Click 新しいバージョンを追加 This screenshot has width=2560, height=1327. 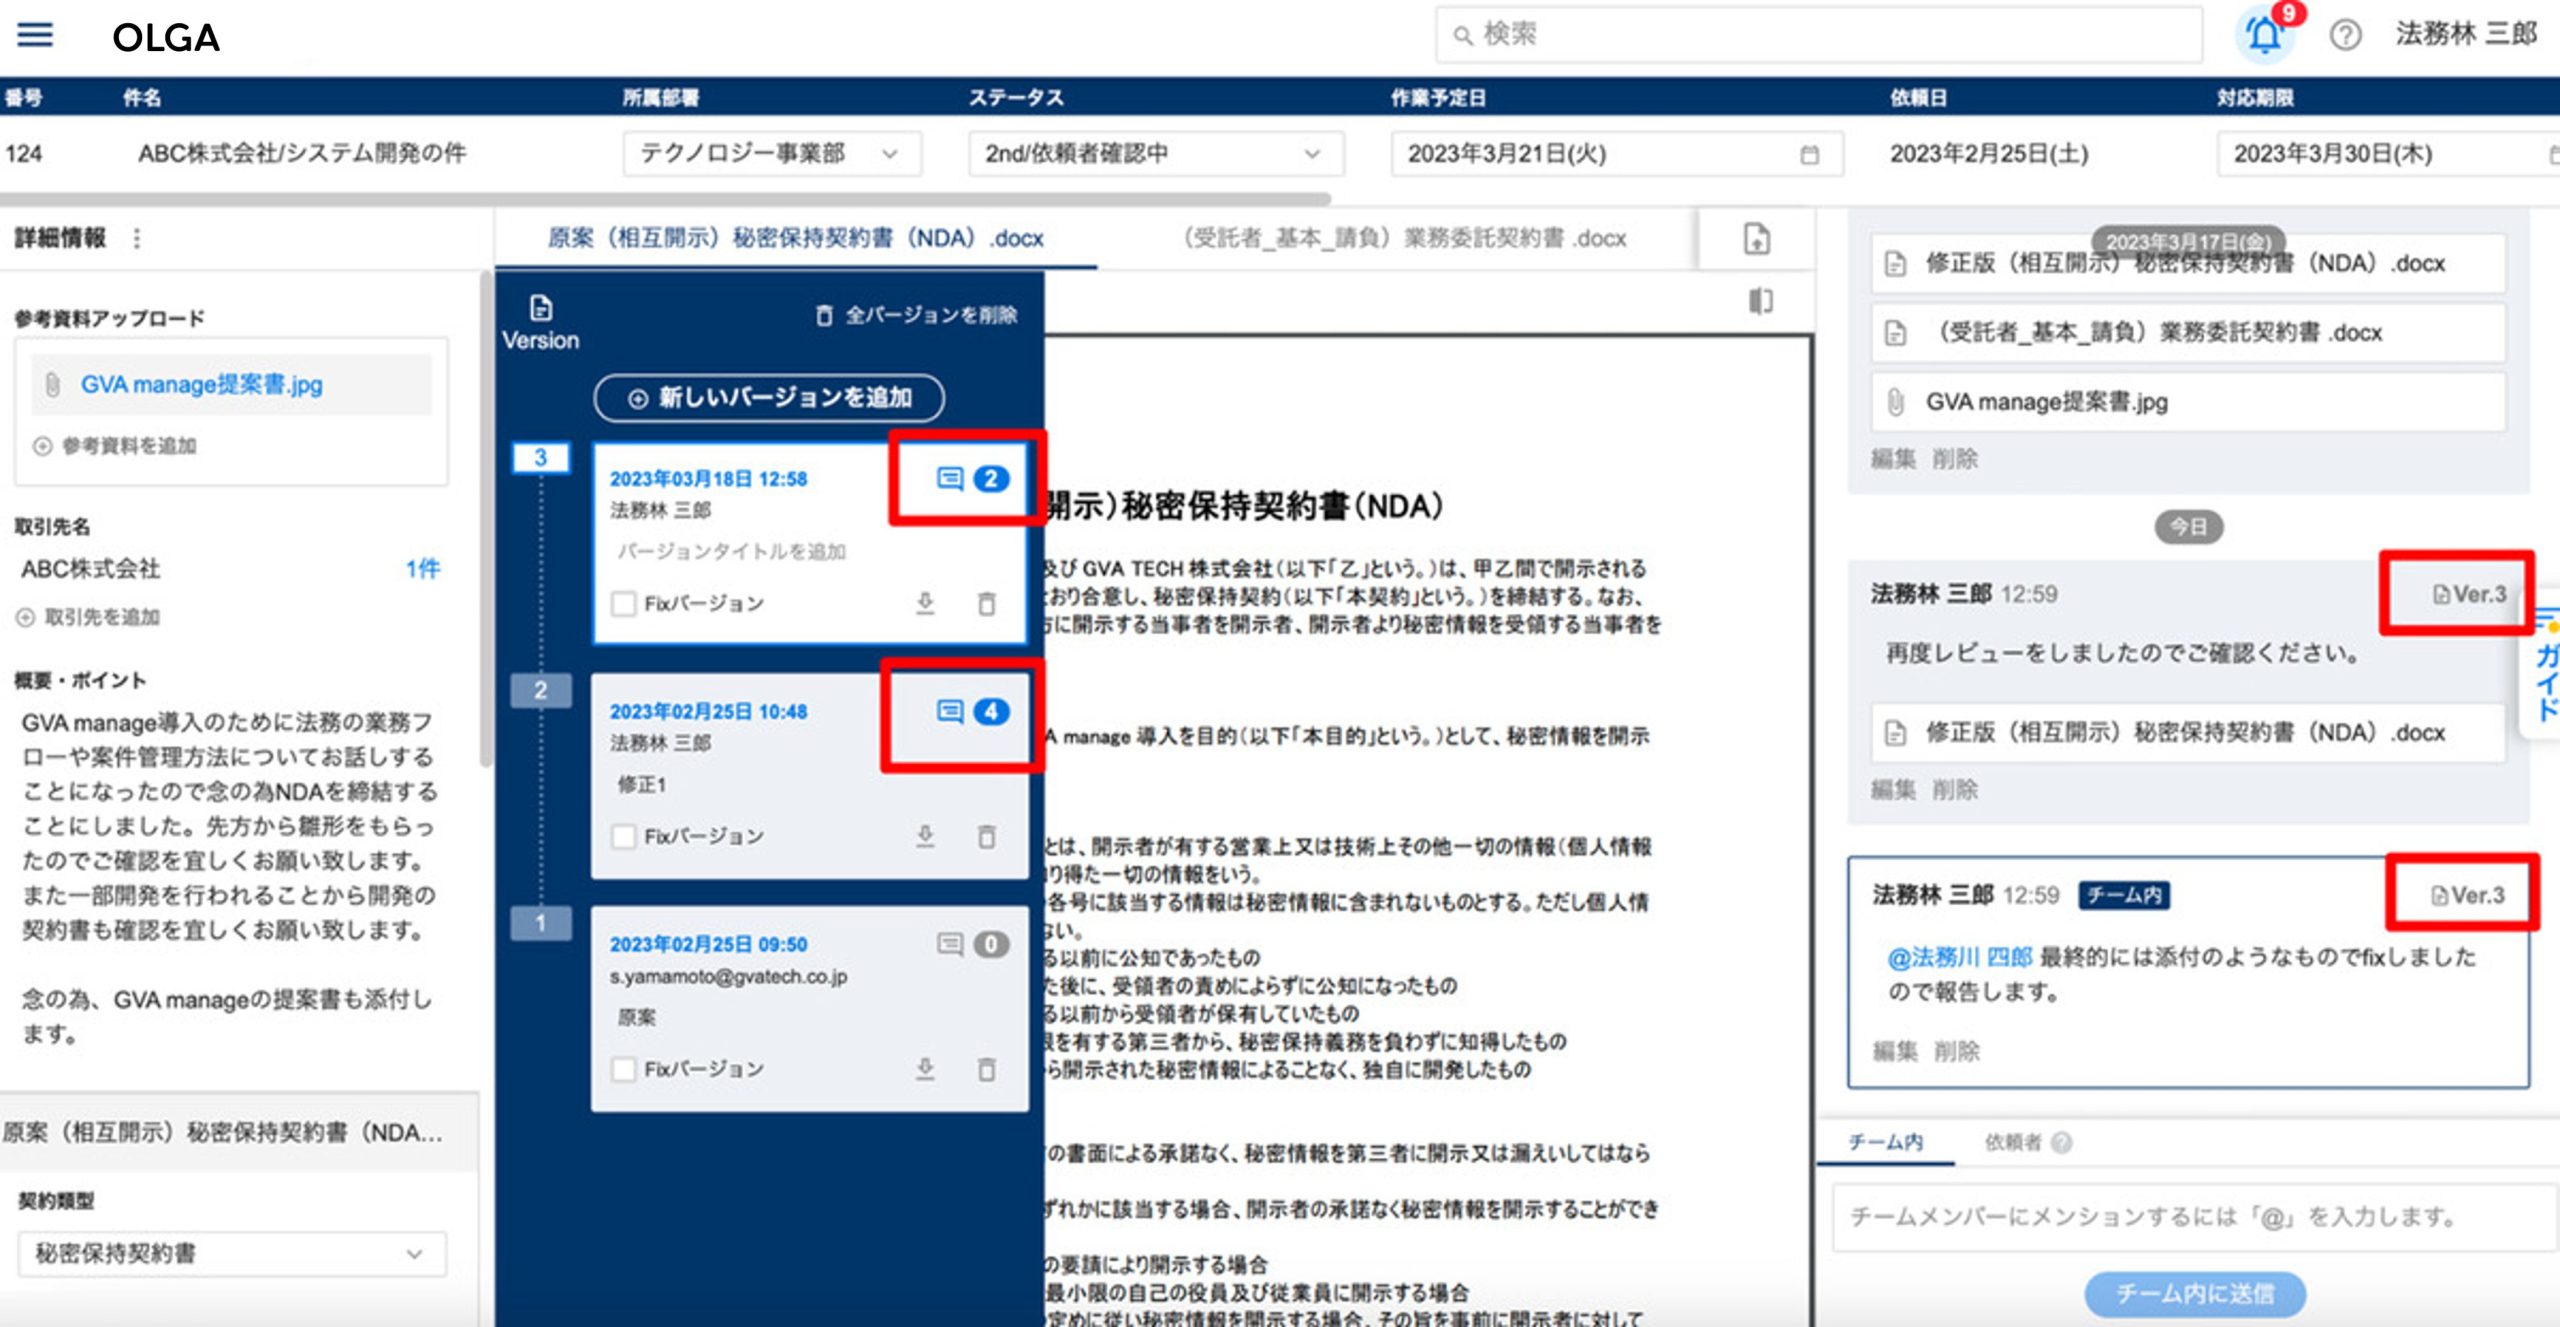coord(768,397)
